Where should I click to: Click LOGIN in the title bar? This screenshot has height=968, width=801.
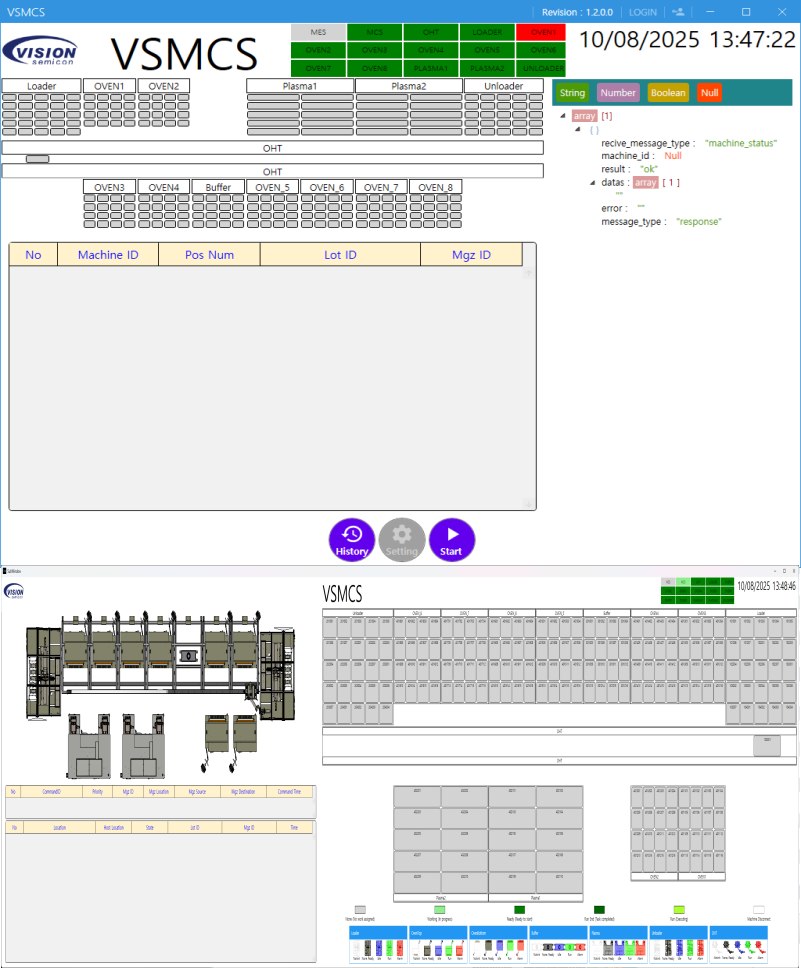pyautogui.click(x=642, y=12)
